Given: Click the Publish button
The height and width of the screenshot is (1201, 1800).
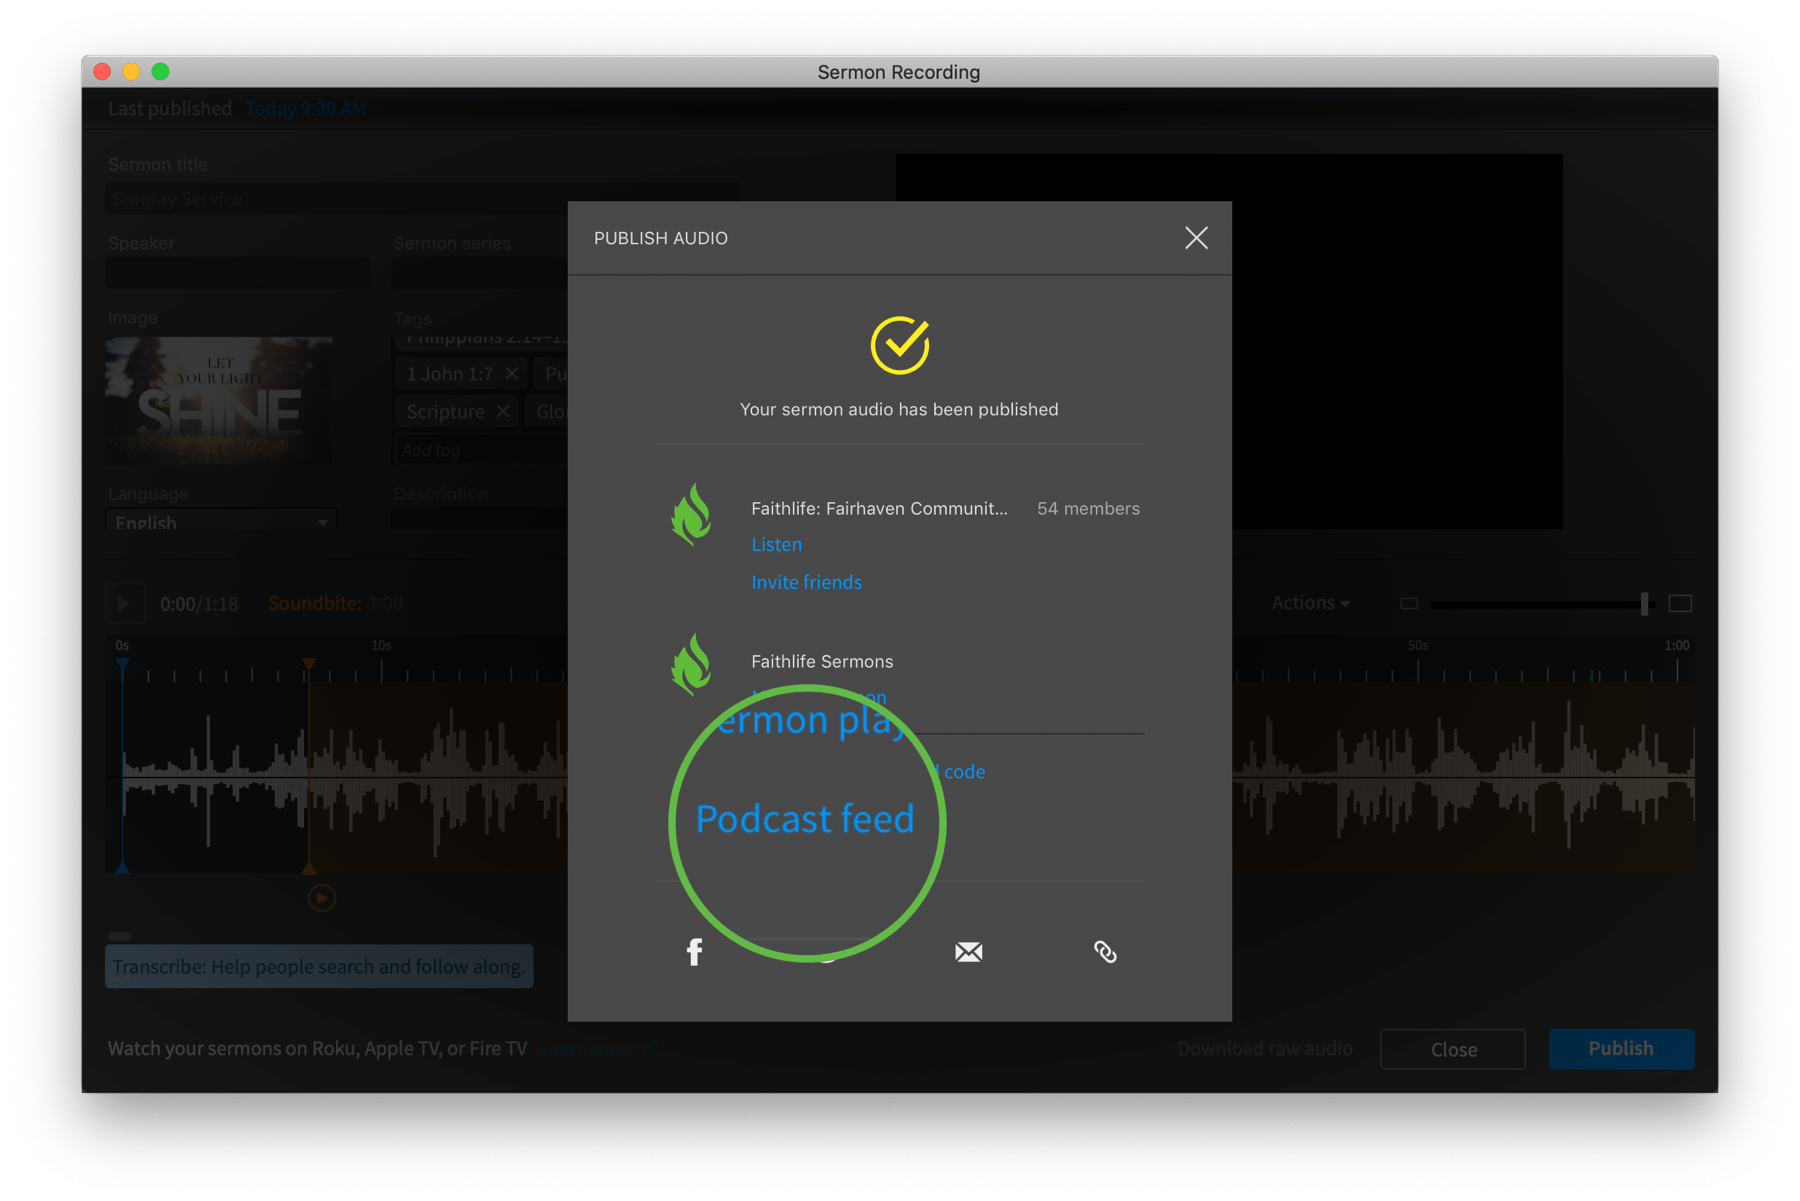Looking at the screenshot, I should pyautogui.click(x=1621, y=1048).
